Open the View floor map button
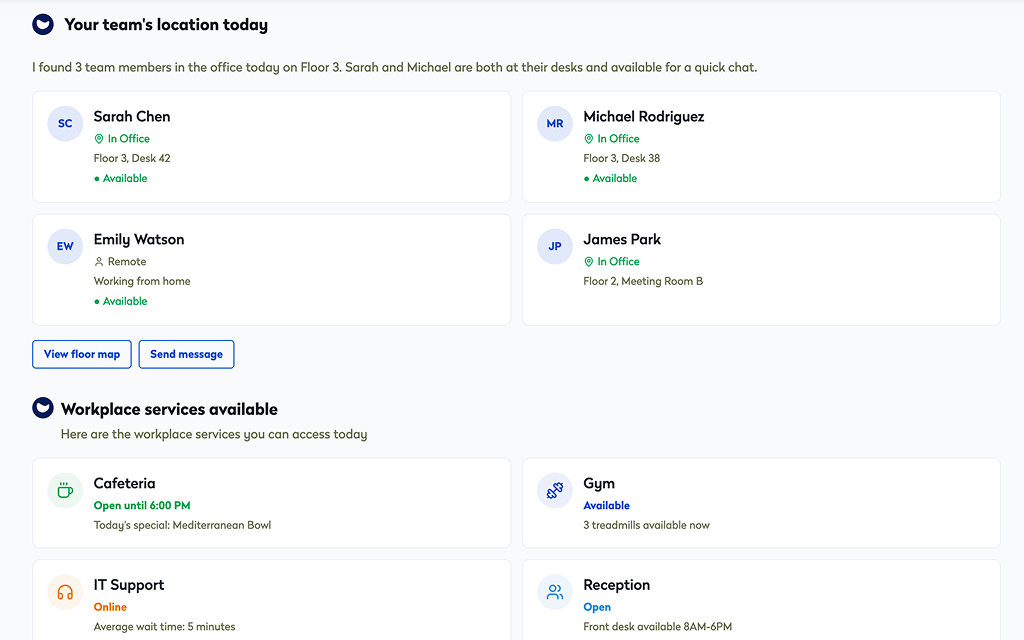Image resolution: width=1024 pixels, height=640 pixels. [x=82, y=354]
